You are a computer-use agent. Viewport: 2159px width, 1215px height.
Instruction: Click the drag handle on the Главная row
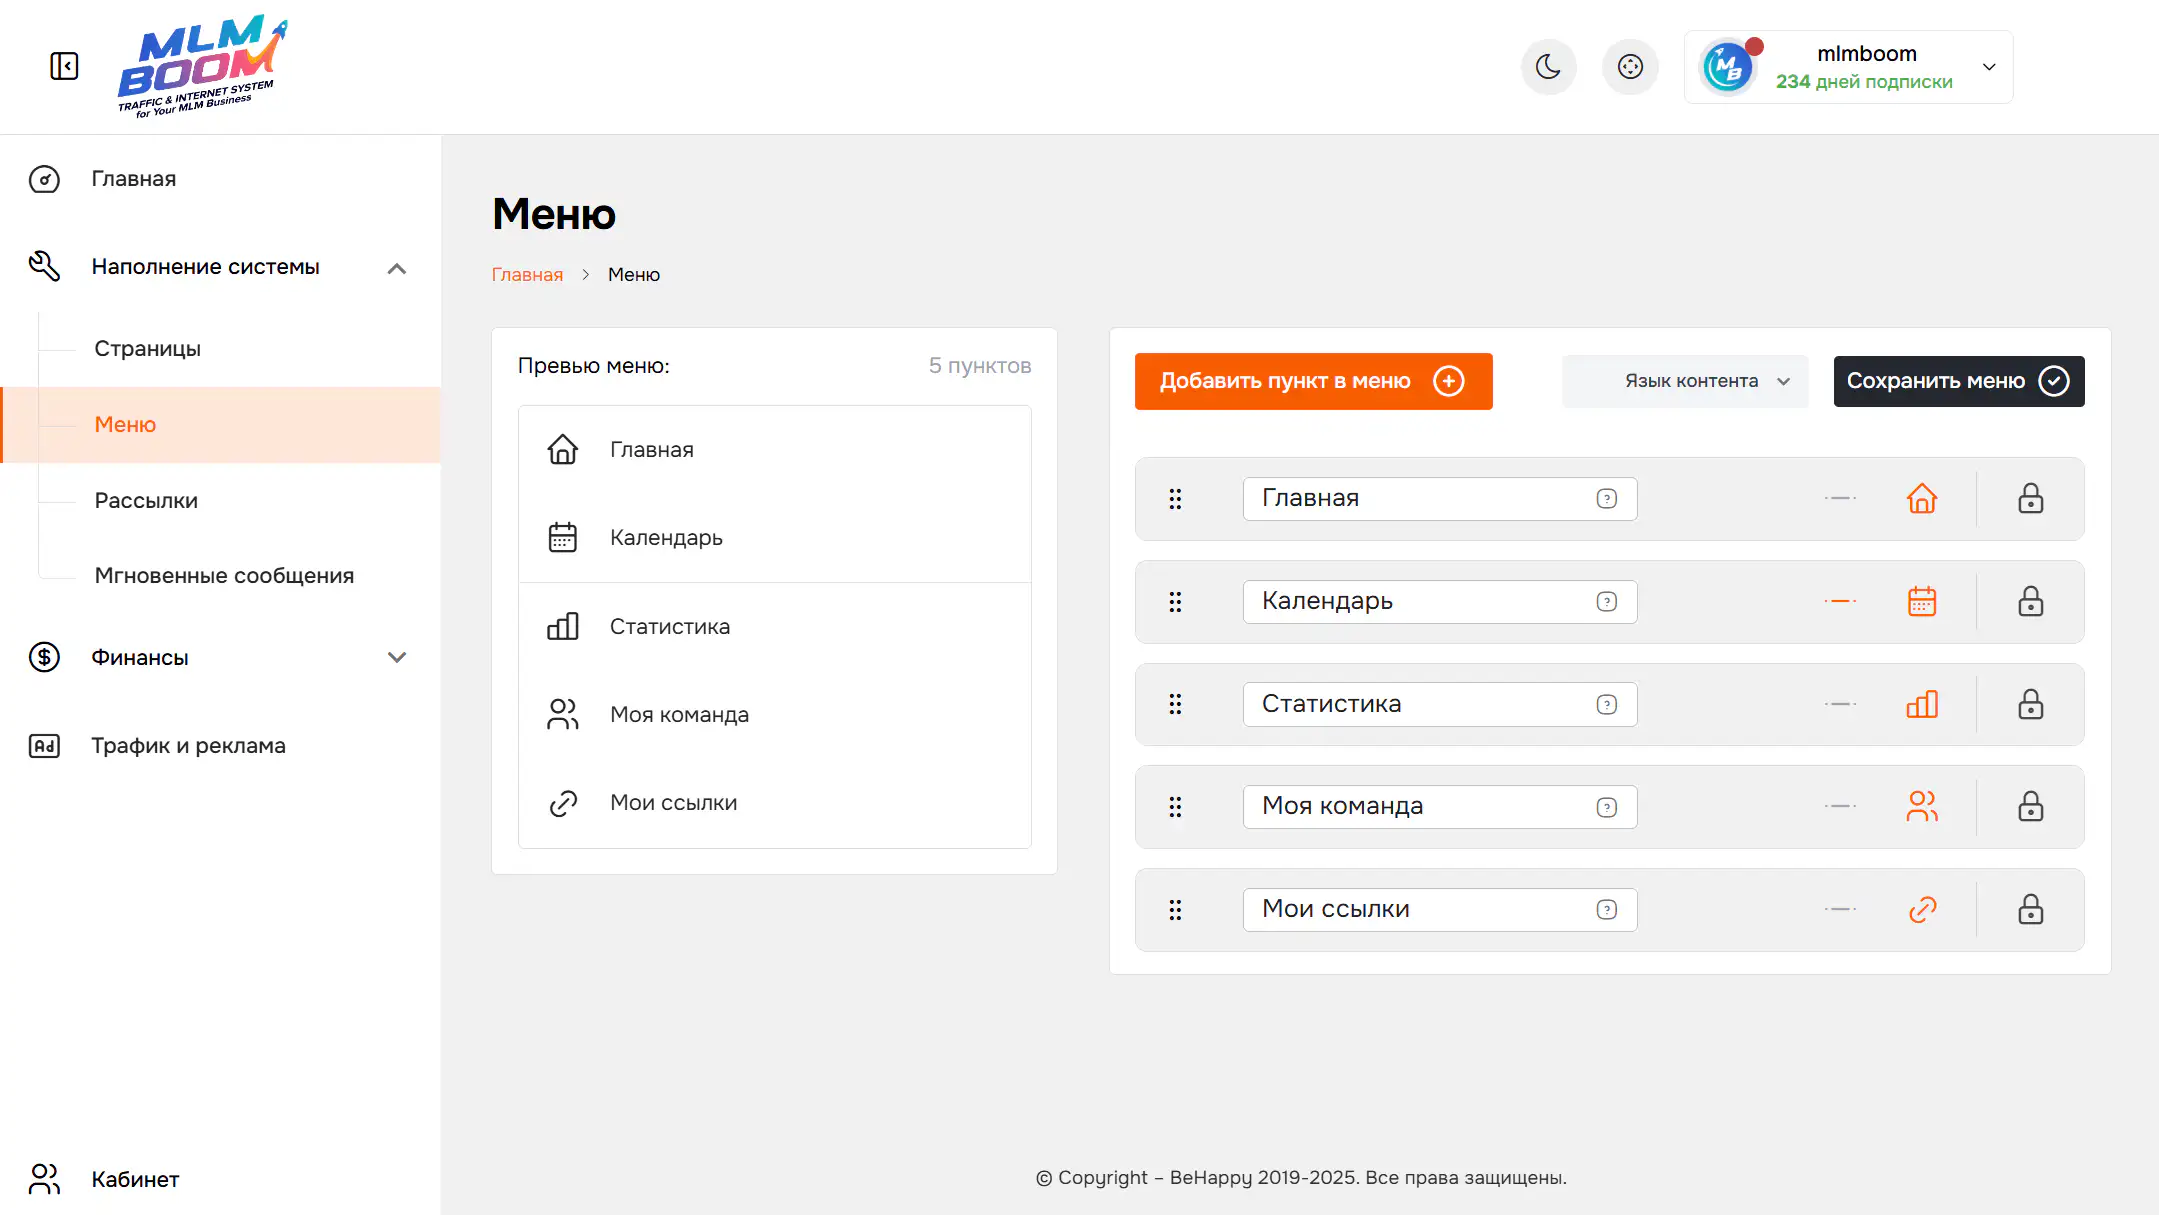tap(1175, 498)
